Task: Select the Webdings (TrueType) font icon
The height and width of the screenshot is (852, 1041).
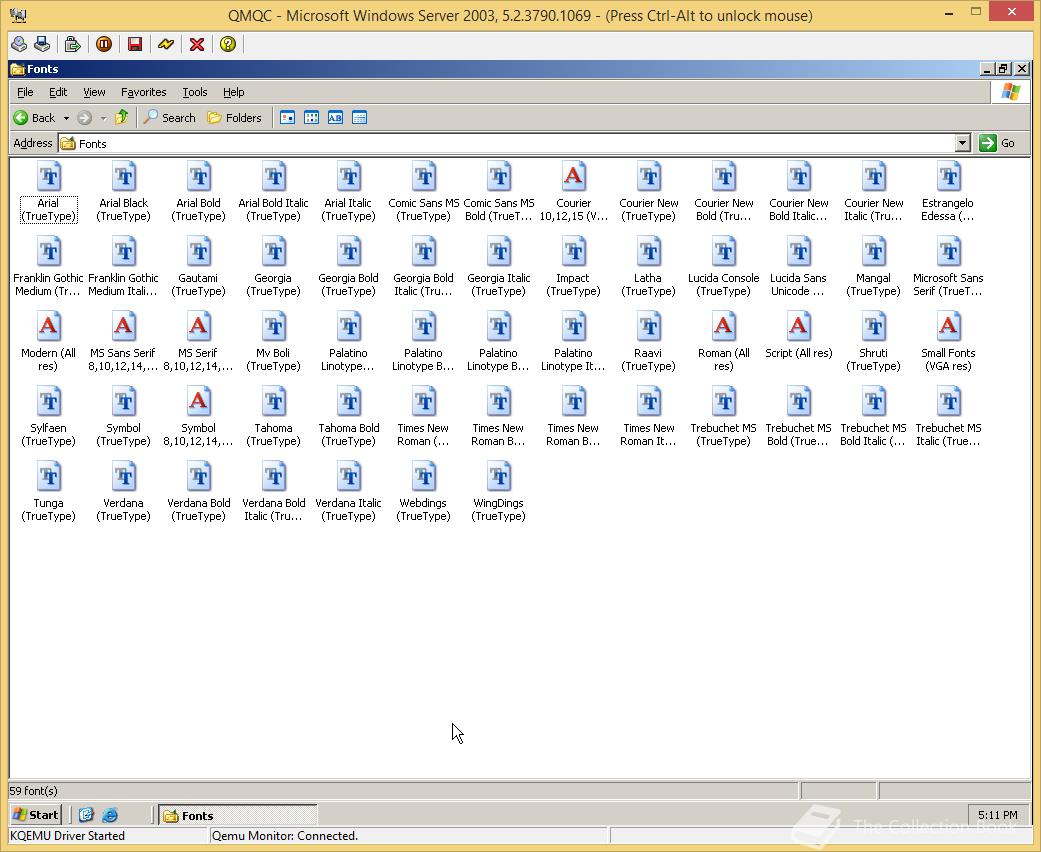Action: pyautogui.click(x=424, y=477)
